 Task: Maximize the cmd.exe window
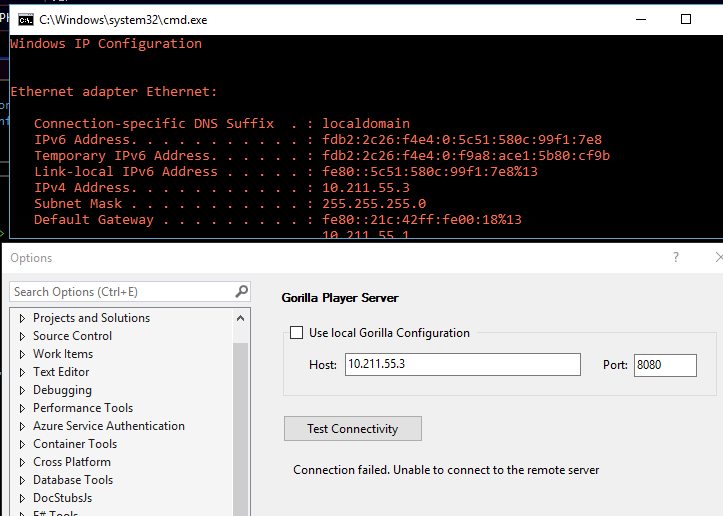tap(686, 19)
